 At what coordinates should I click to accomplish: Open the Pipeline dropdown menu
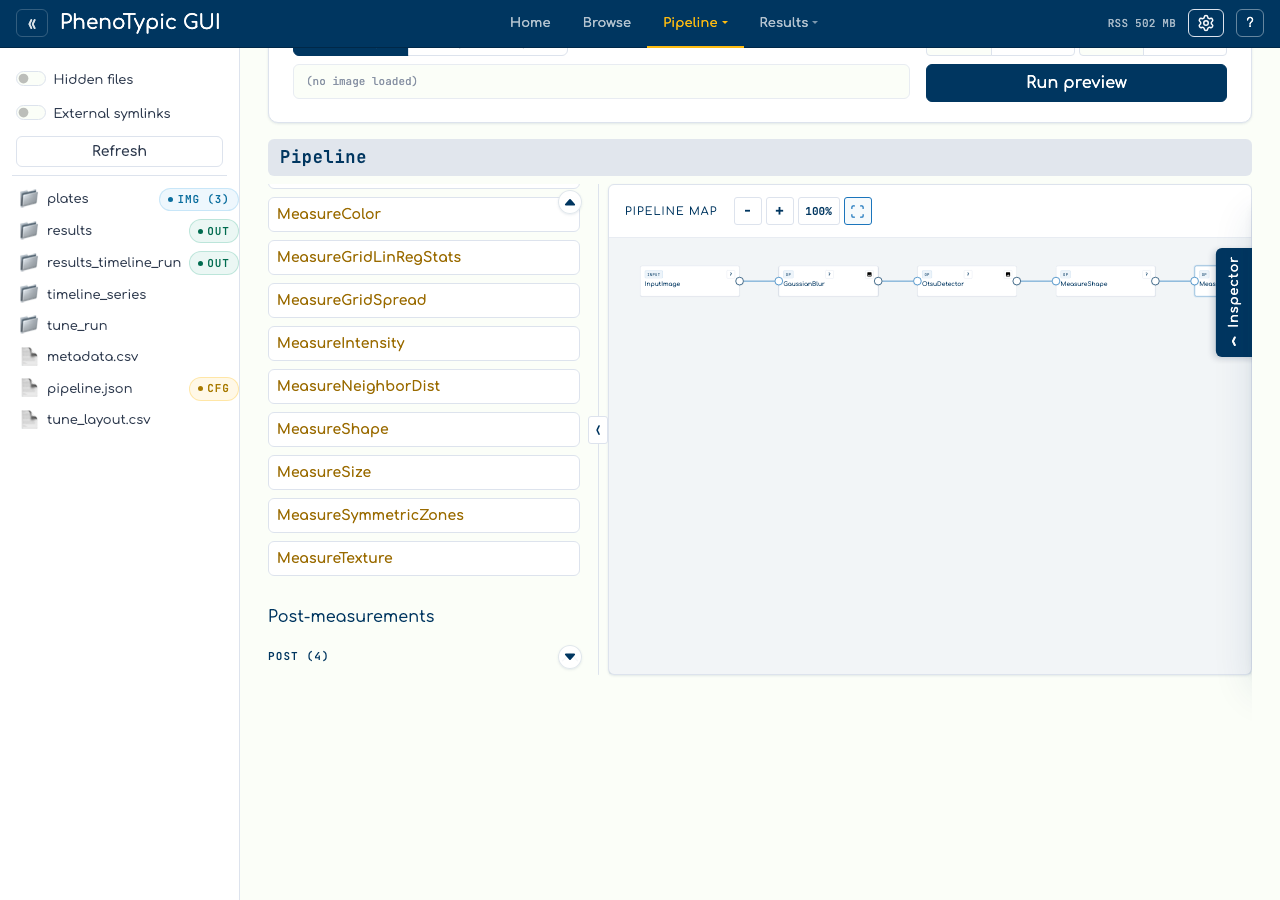click(695, 23)
